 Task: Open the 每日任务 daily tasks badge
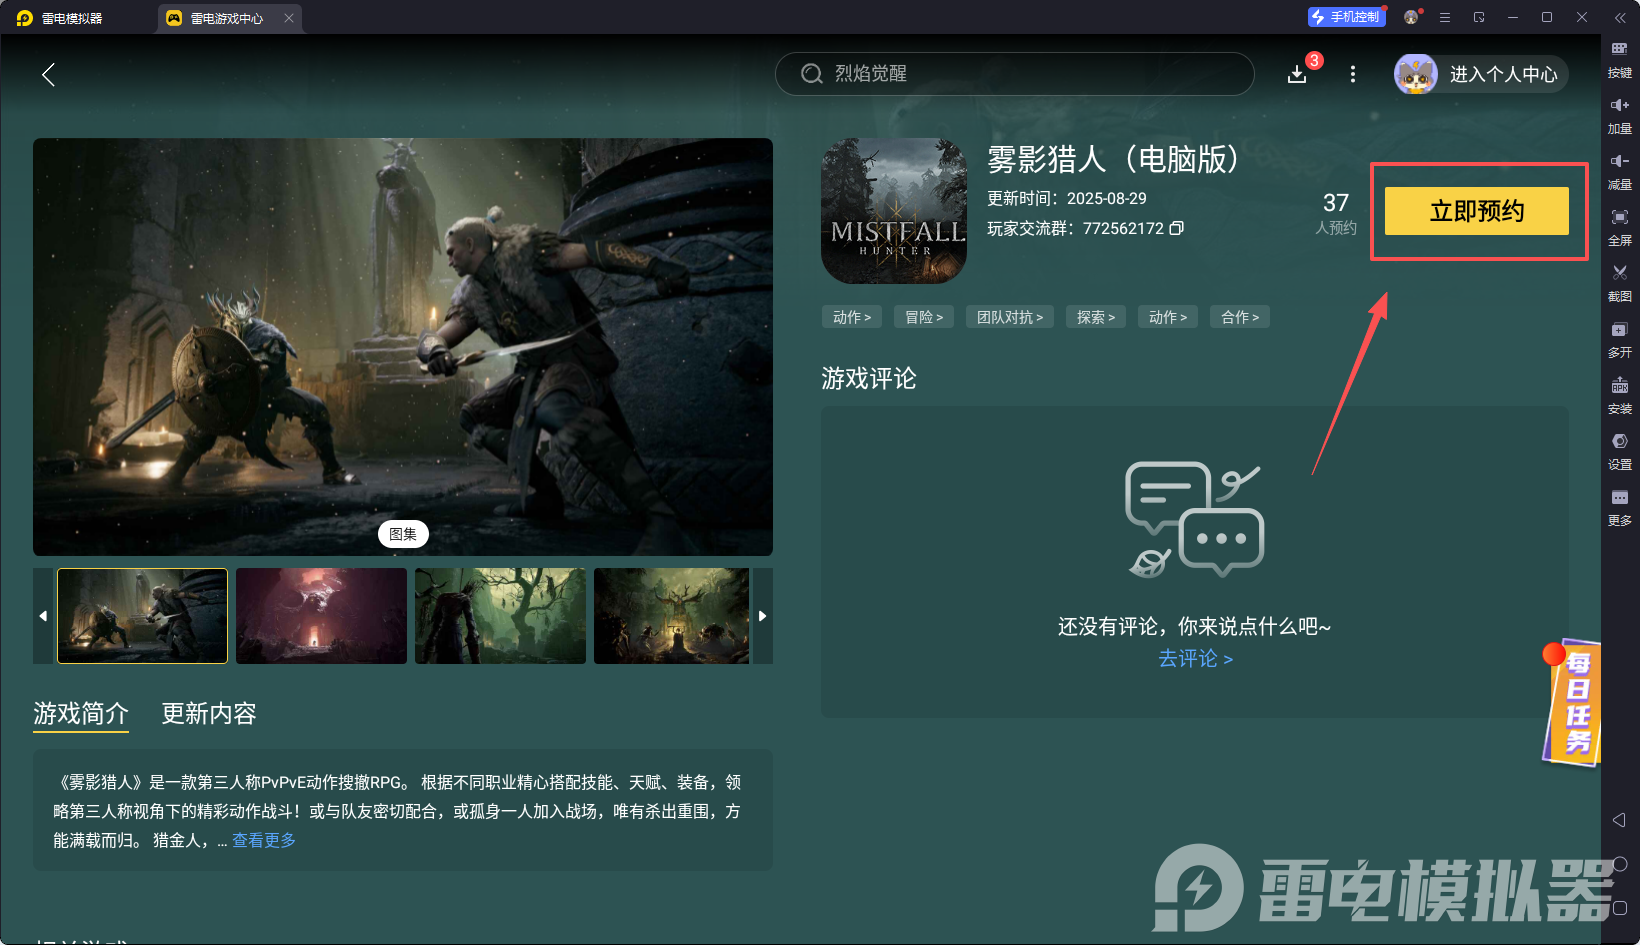coord(1573,703)
